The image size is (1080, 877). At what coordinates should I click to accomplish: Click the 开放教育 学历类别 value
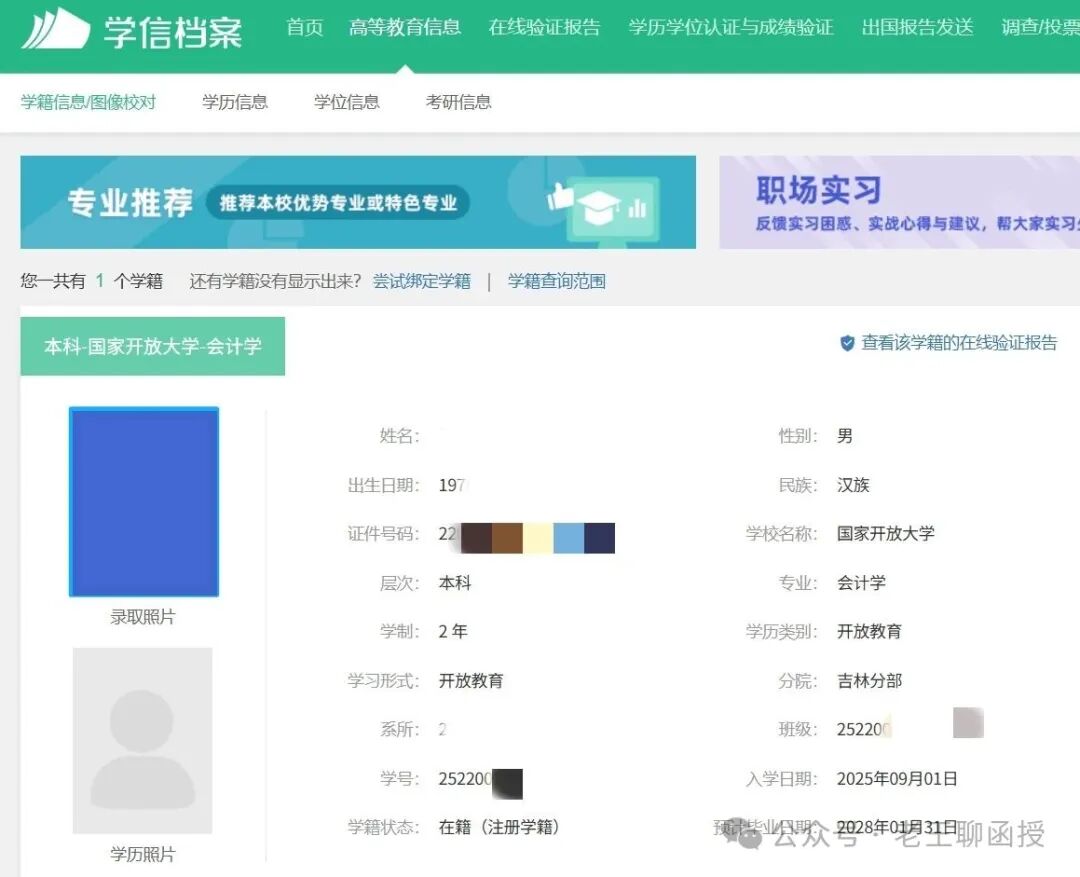click(x=869, y=631)
